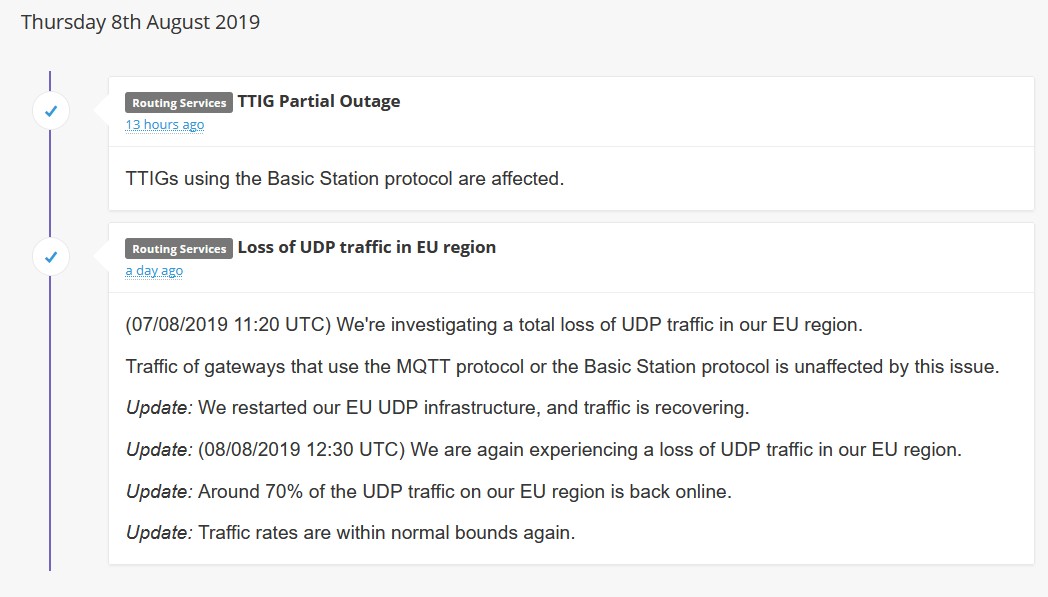The width and height of the screenshot is (1048, 597).
Task: Click the "13 hours ago" timestamp link
Action: point(164,125)
